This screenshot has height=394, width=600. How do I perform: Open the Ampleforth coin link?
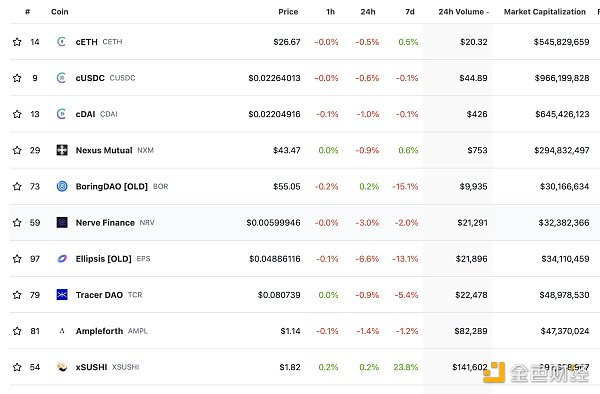[x=99, y=331]
